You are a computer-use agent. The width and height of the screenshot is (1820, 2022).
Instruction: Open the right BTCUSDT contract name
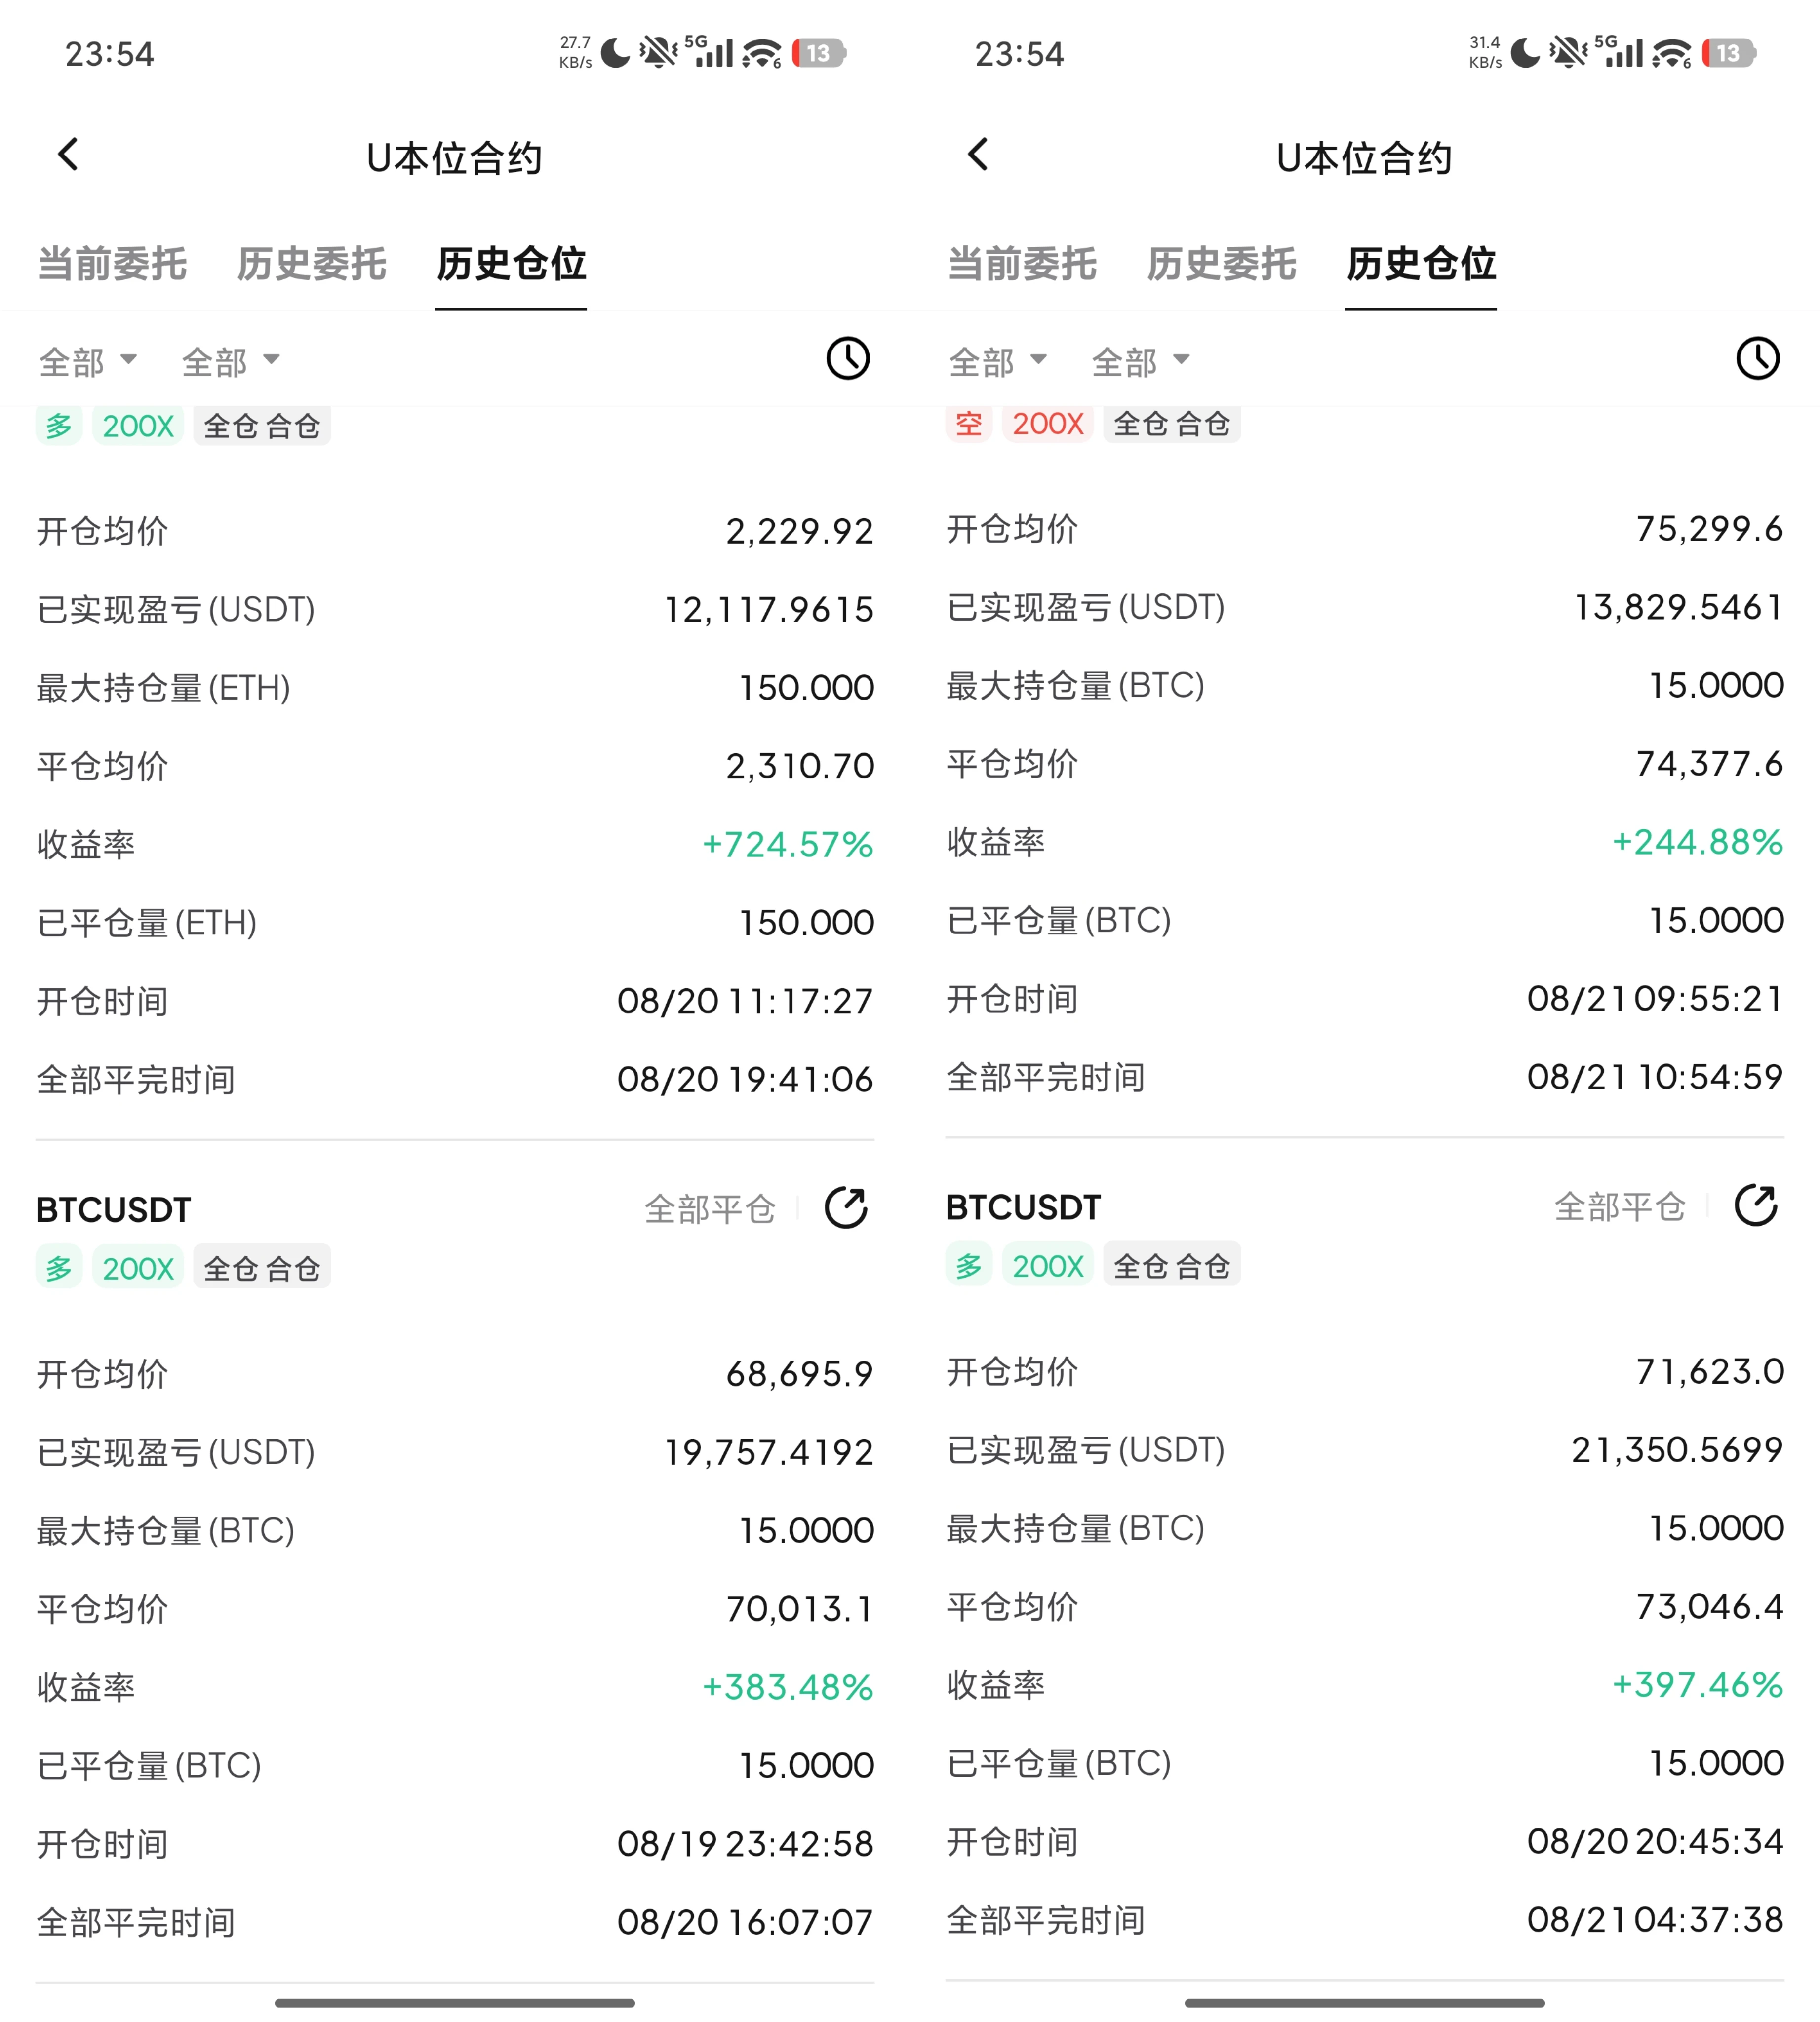(1023, 1207)
